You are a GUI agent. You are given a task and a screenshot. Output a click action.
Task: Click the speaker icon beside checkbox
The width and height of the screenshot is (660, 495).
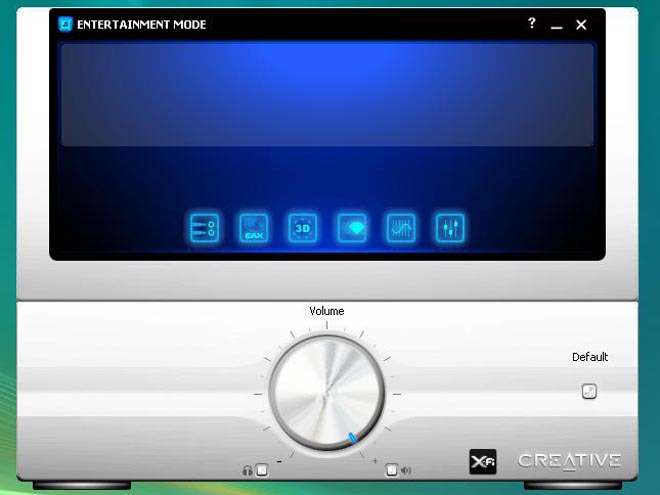click(x=406, y=470)
